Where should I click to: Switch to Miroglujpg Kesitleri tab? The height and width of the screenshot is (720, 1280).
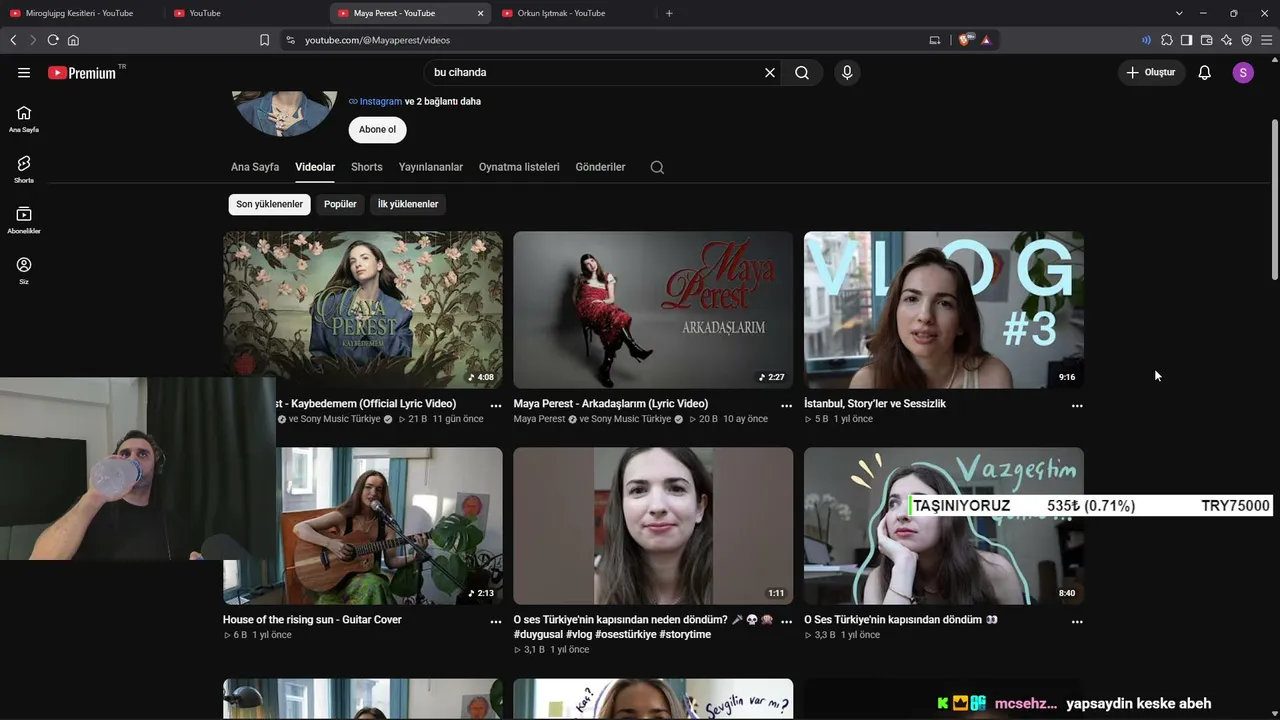pos(82,13)
